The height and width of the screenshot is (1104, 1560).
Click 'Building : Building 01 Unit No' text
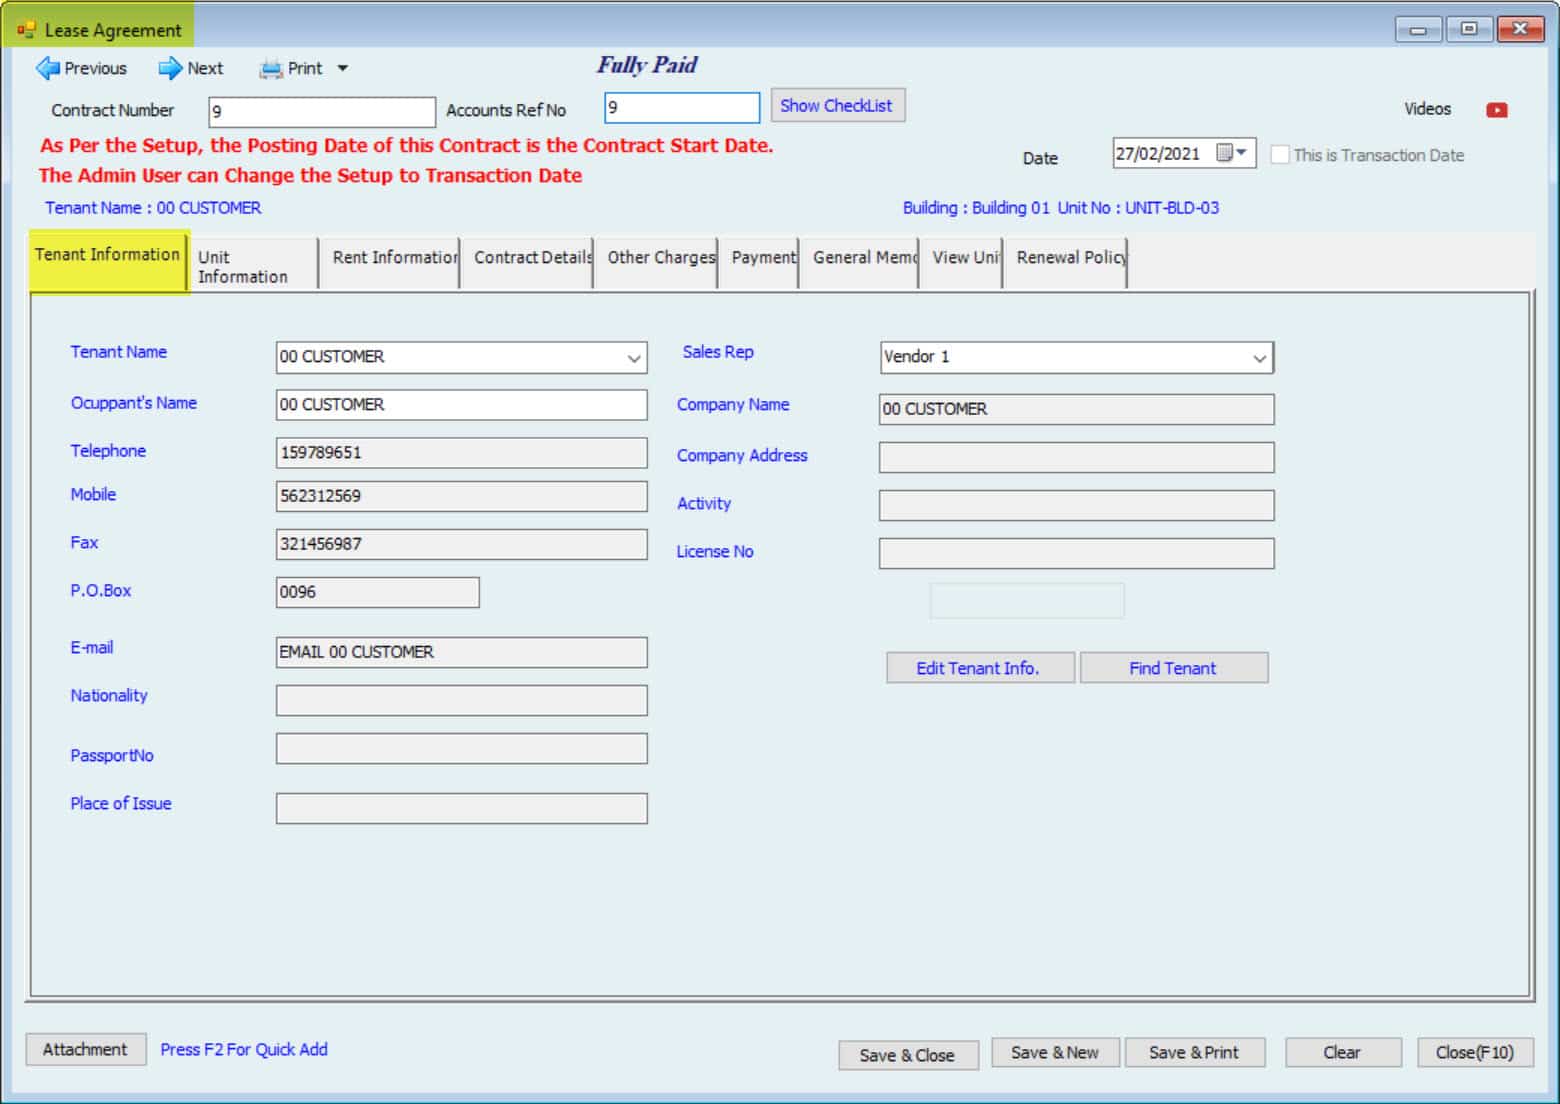[x=1007, y=208]
